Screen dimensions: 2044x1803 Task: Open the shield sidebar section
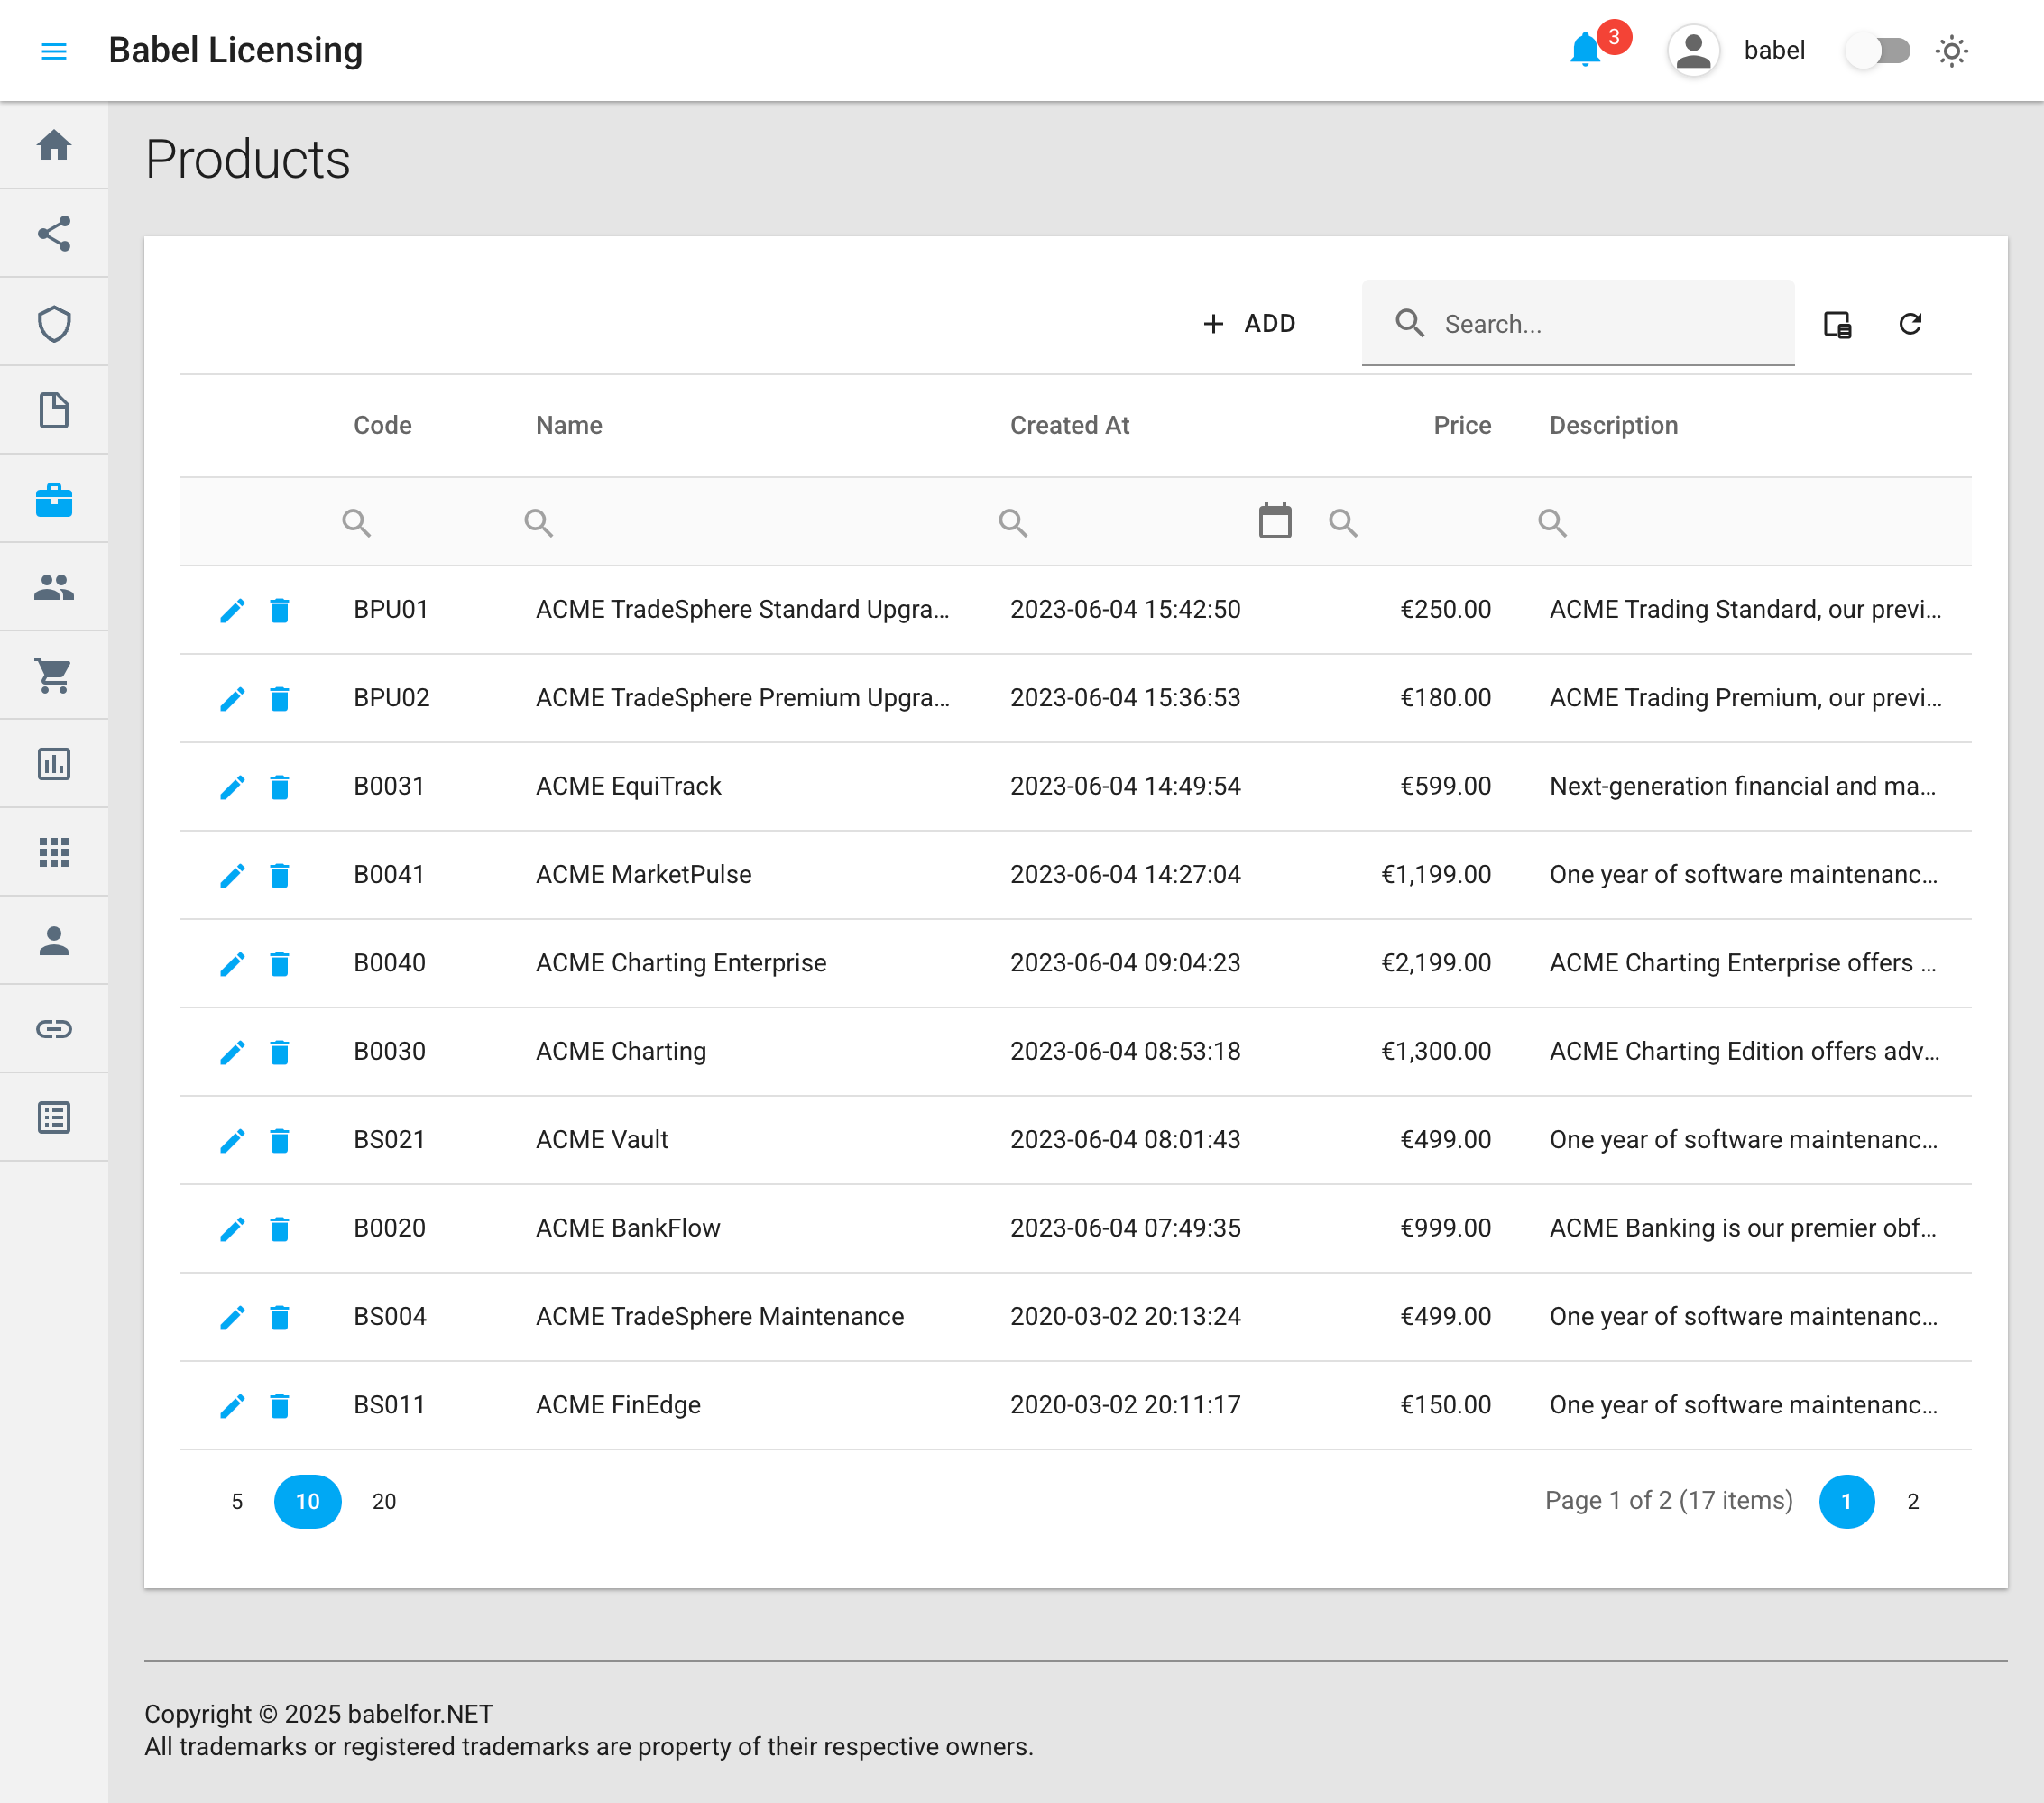54,323
